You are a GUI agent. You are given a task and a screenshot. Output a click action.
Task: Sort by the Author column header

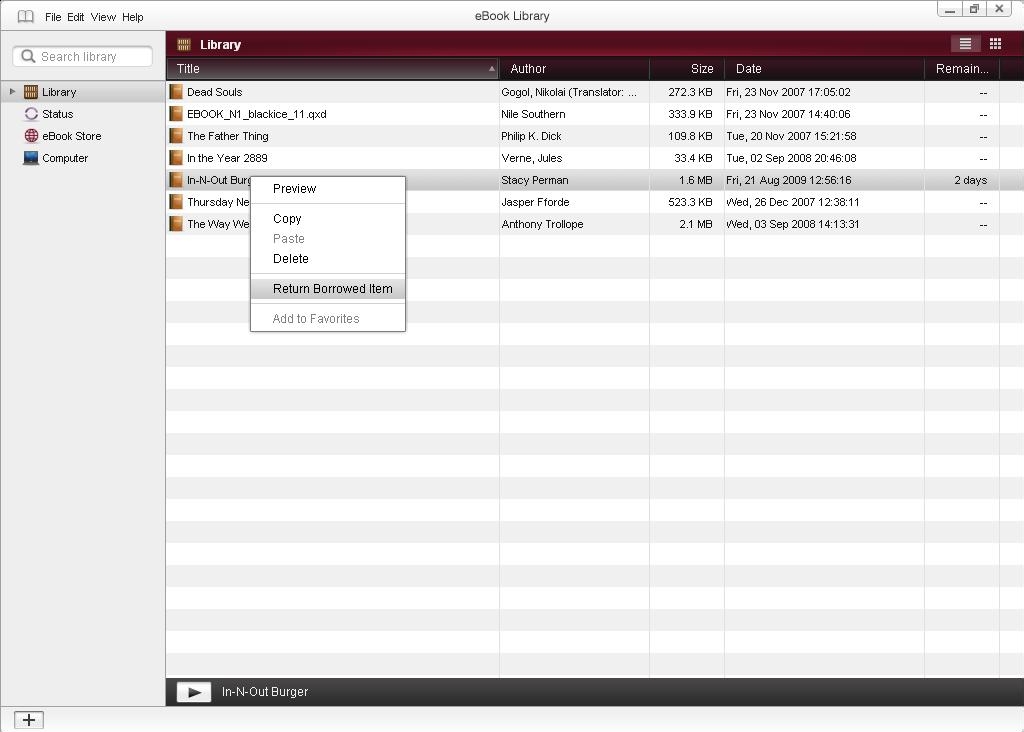tap(574, 69)
